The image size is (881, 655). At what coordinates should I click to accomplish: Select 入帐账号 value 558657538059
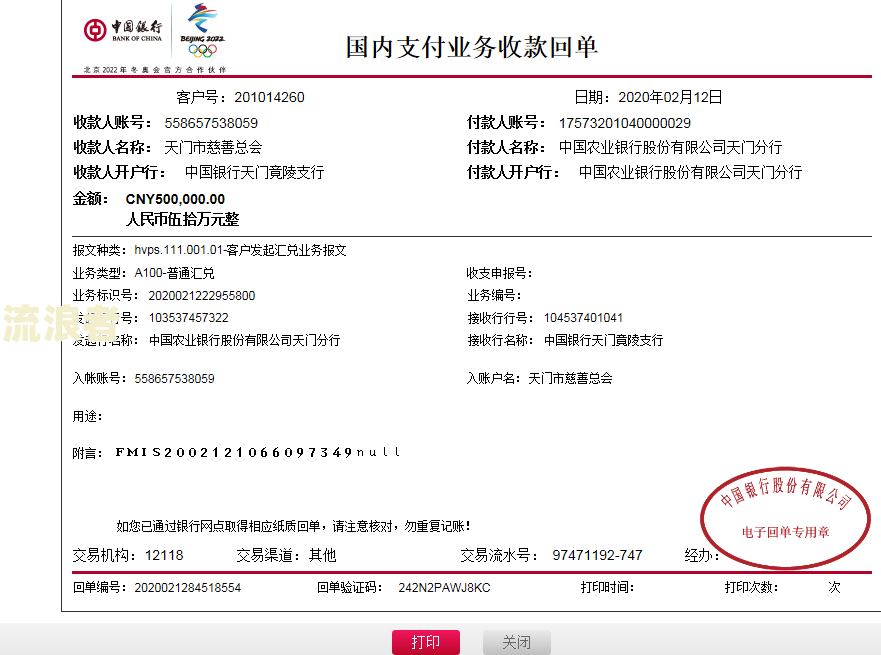click(174, 379)
